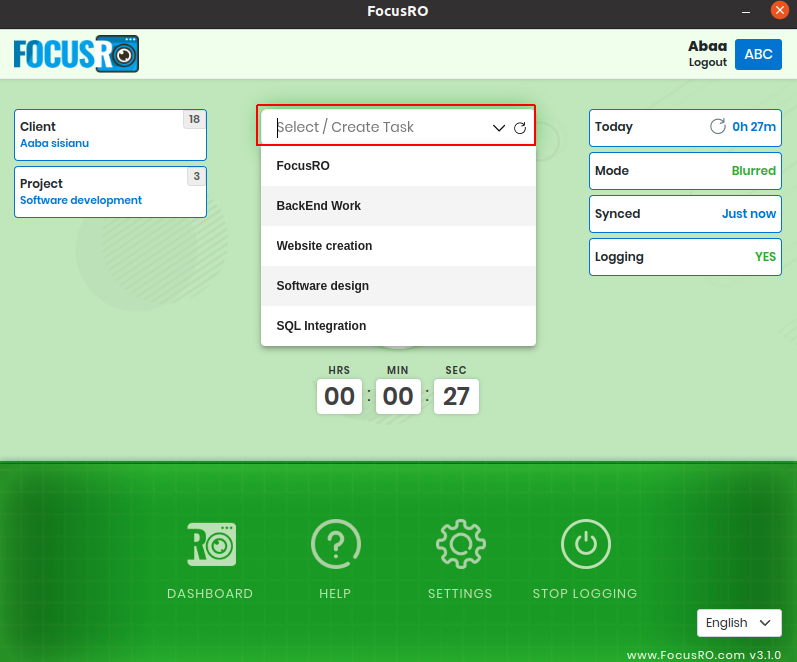Click the Logout link
This screenshot has height=662, width=797.
[708, 62]
